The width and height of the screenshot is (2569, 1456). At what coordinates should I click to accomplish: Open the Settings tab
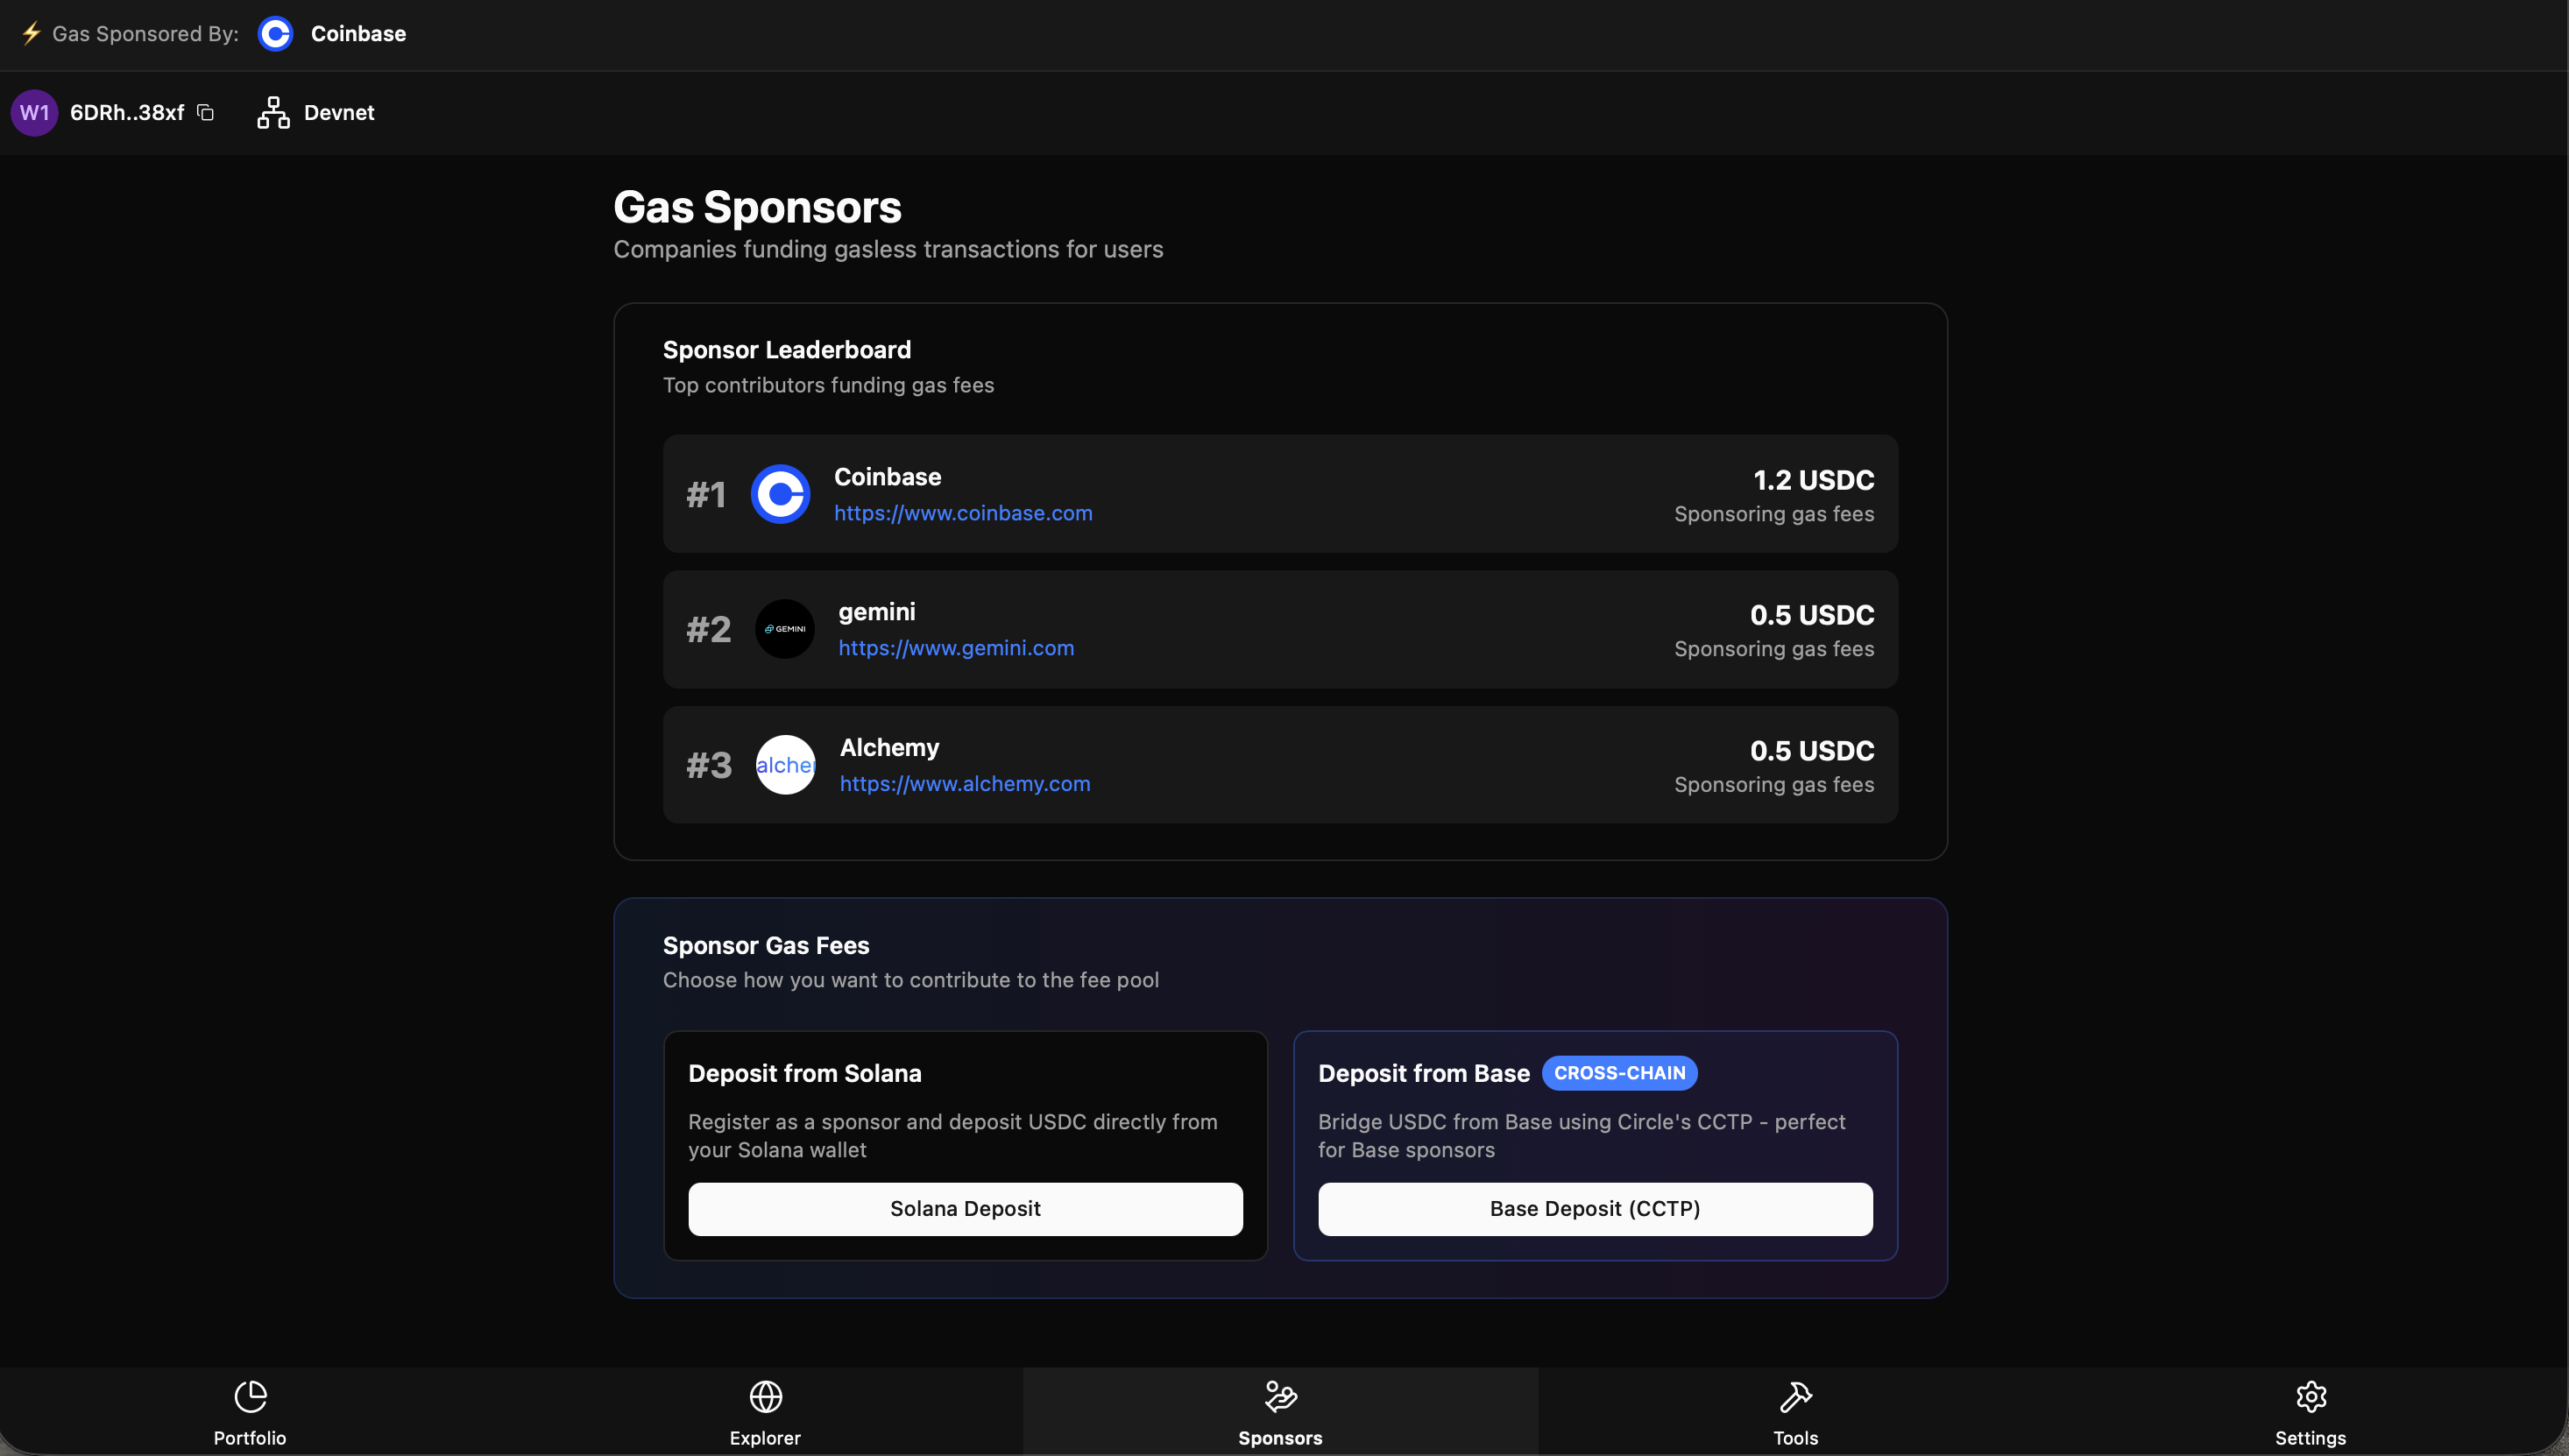point(2310,1411)
